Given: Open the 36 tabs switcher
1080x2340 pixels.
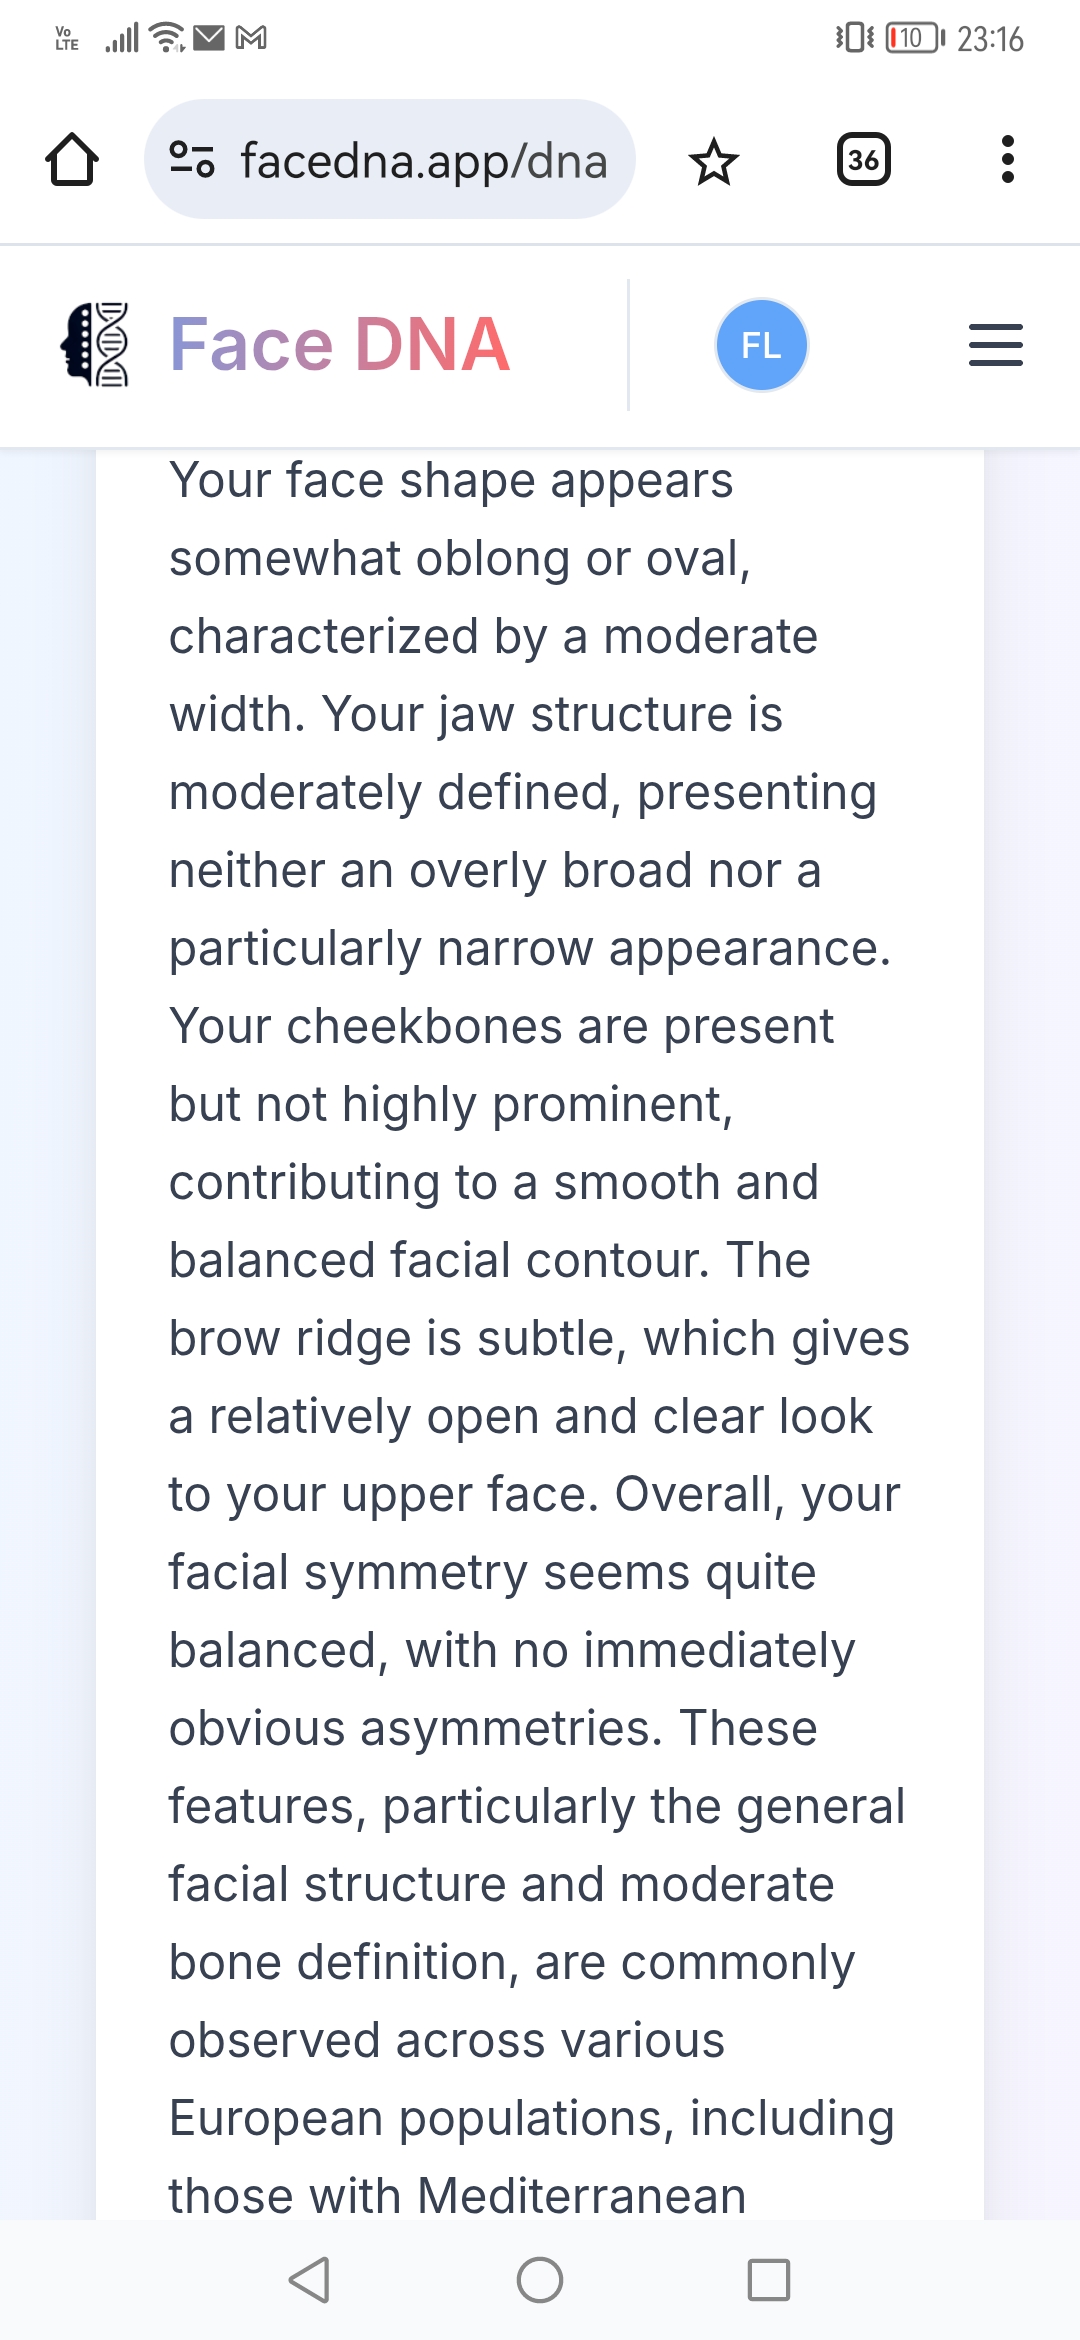Looking at the screenshot, I should [x=863, y=160].
